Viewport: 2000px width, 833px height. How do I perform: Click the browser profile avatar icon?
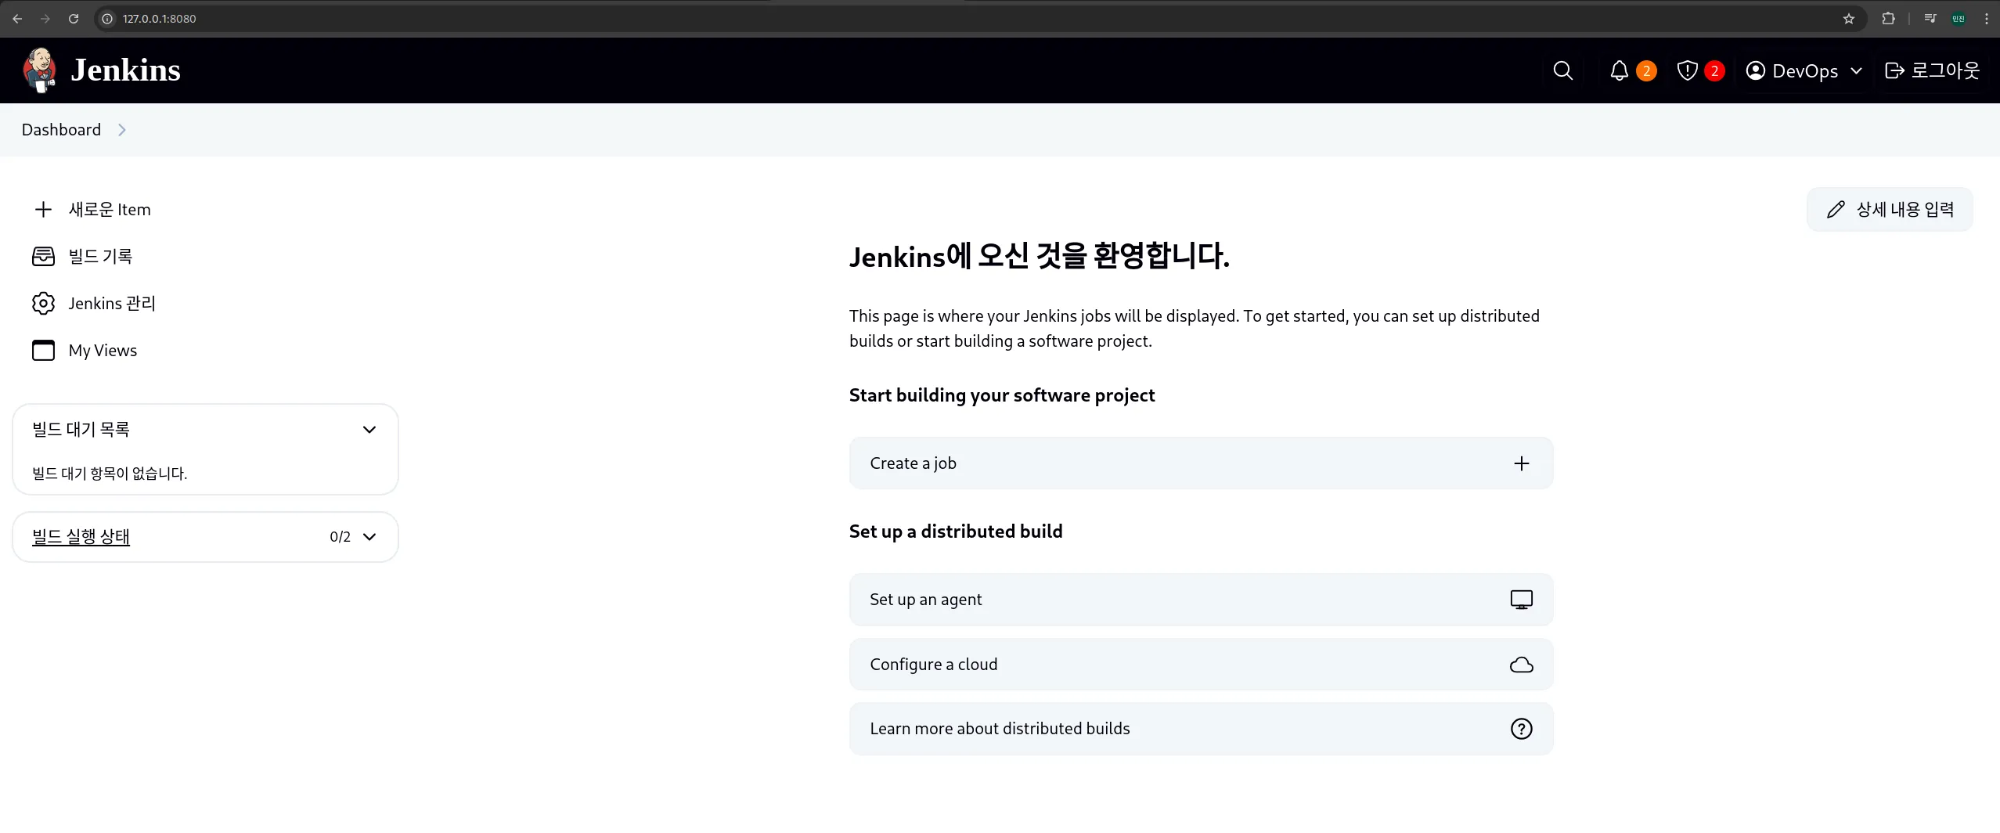pyautogui.click(x=1958, y=18)
